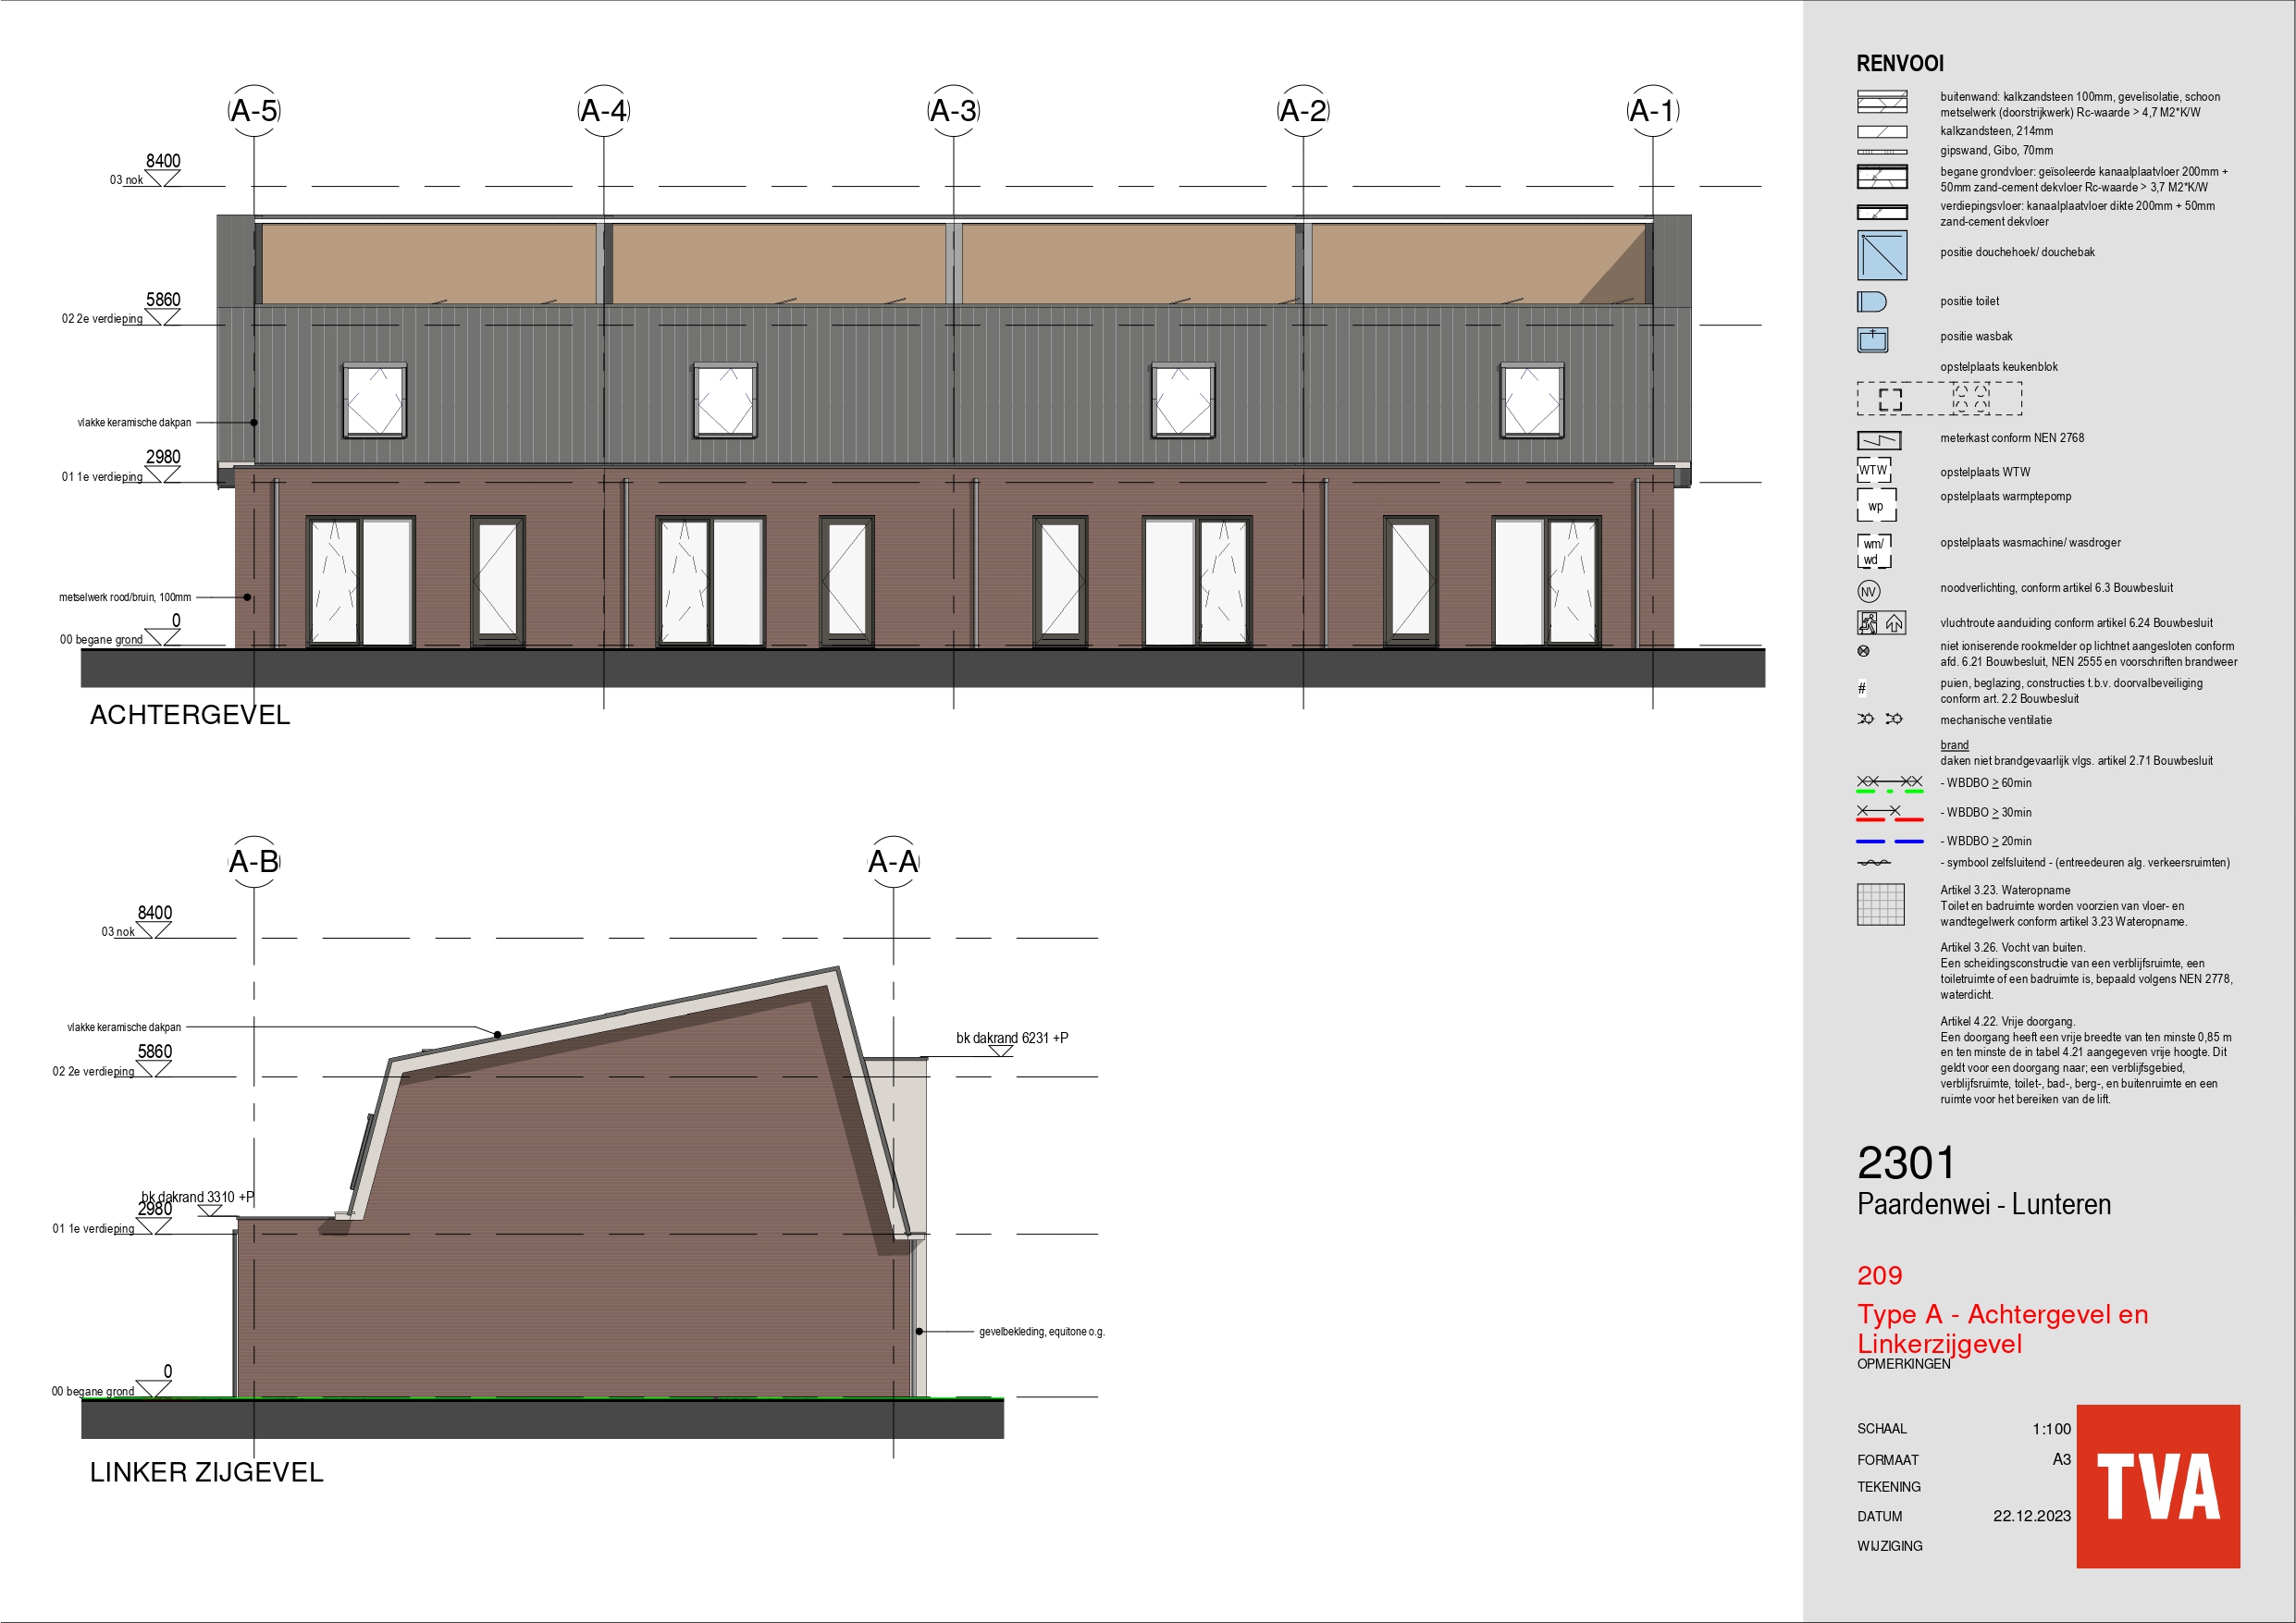
Task: Pick the red WBDBO 30min line sample
Action: tap(1890, 820)
